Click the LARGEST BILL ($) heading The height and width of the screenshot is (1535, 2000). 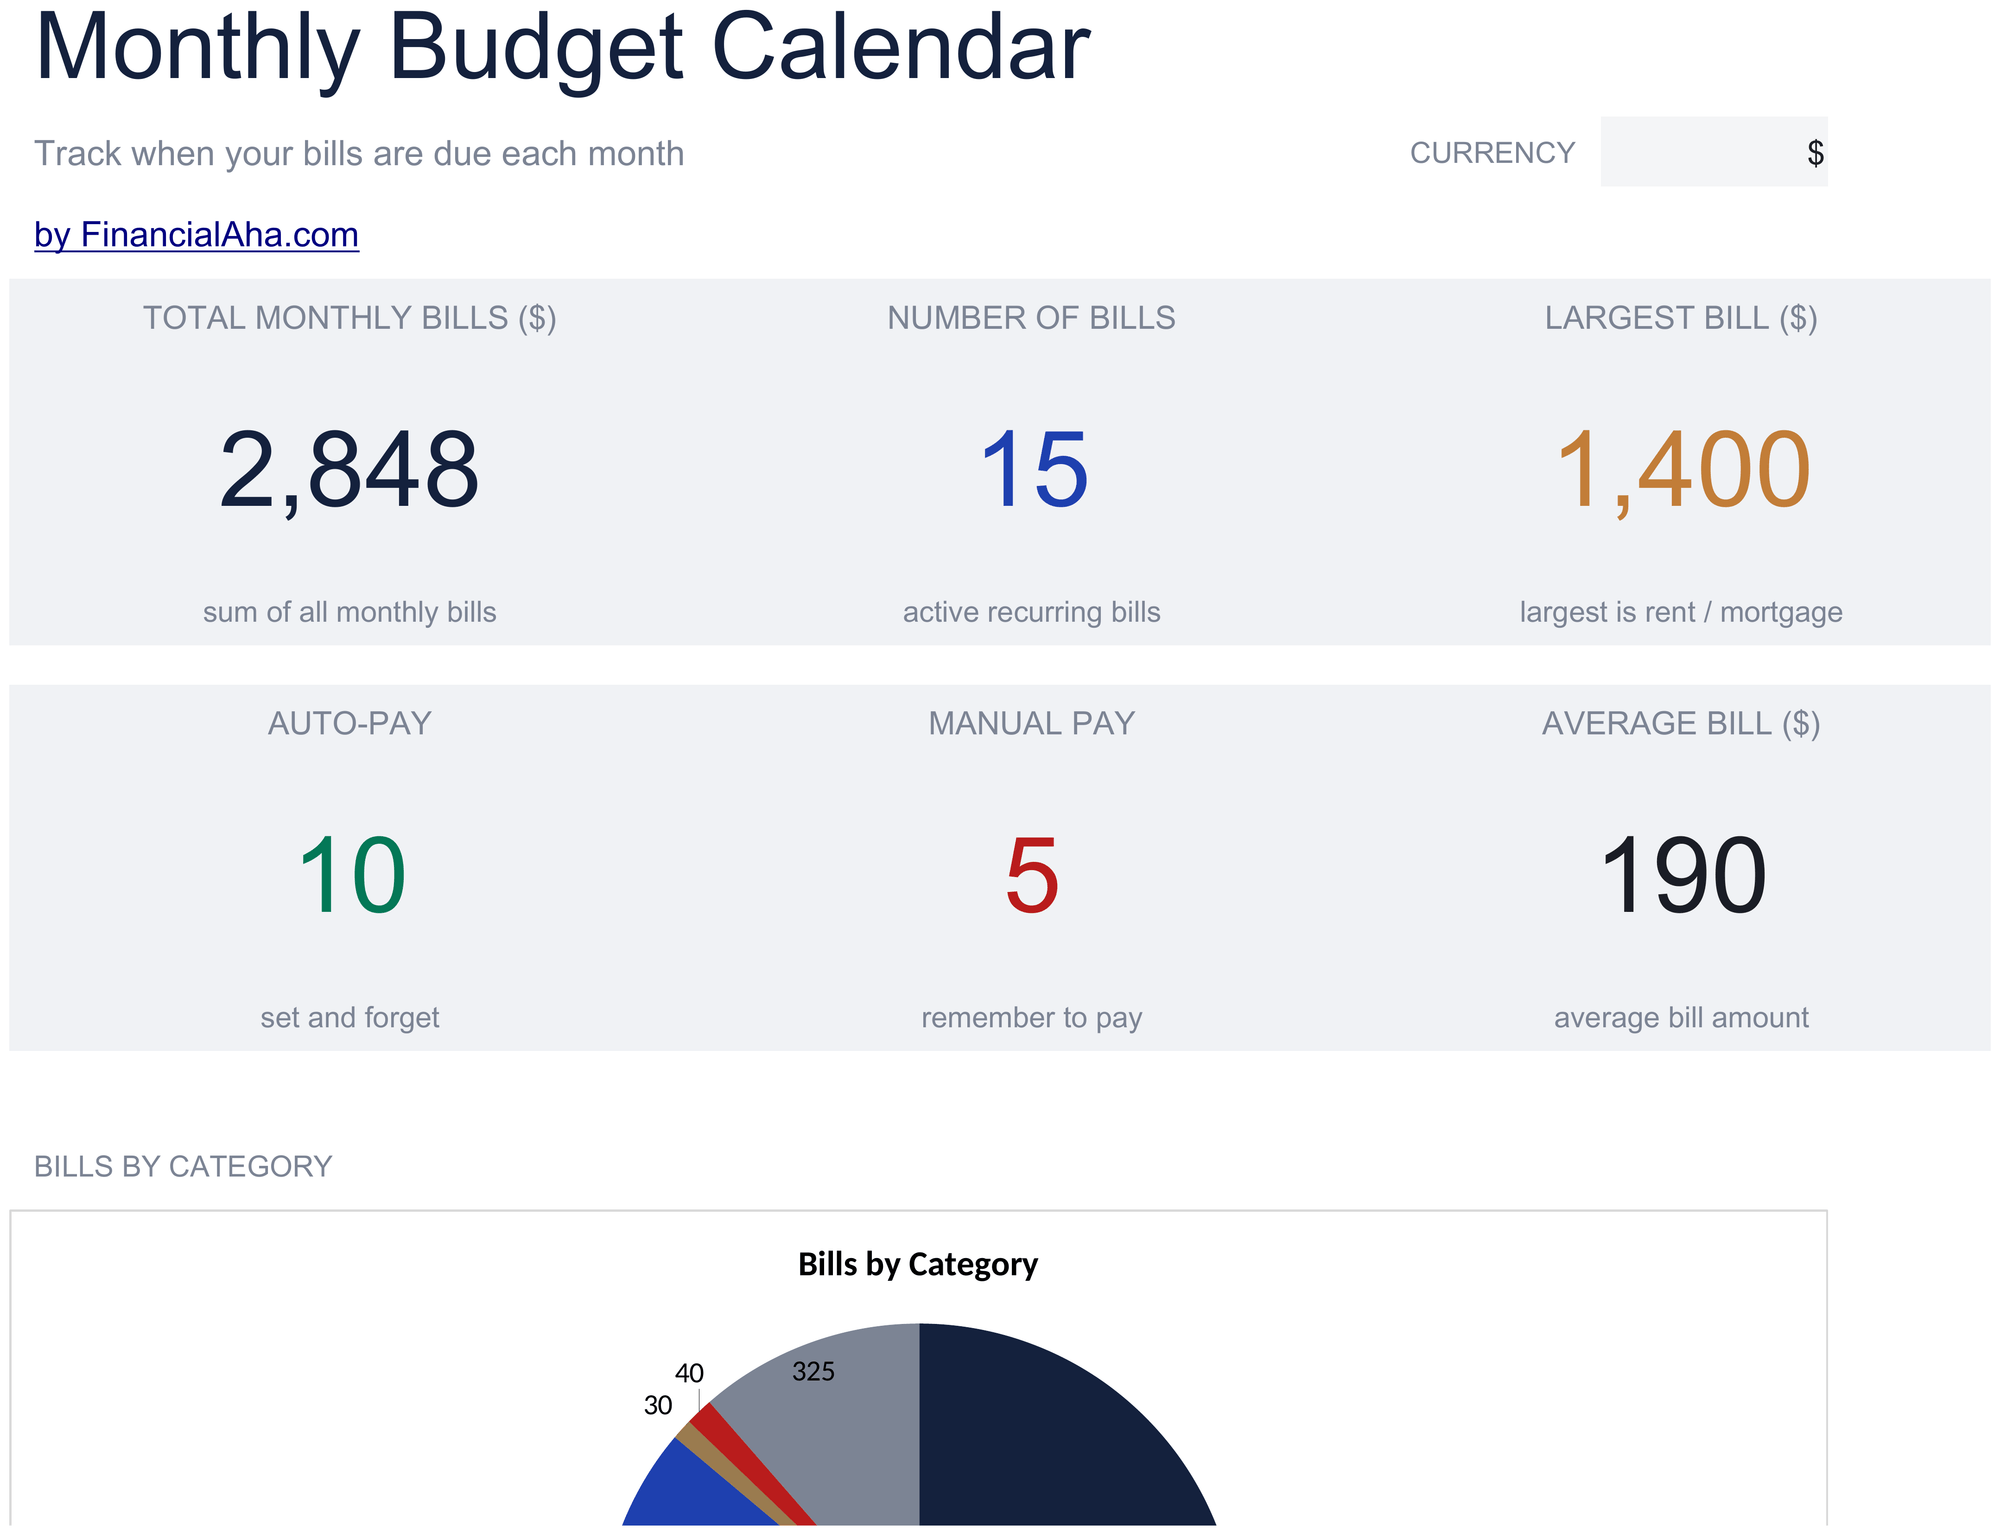pos(1681,318)
